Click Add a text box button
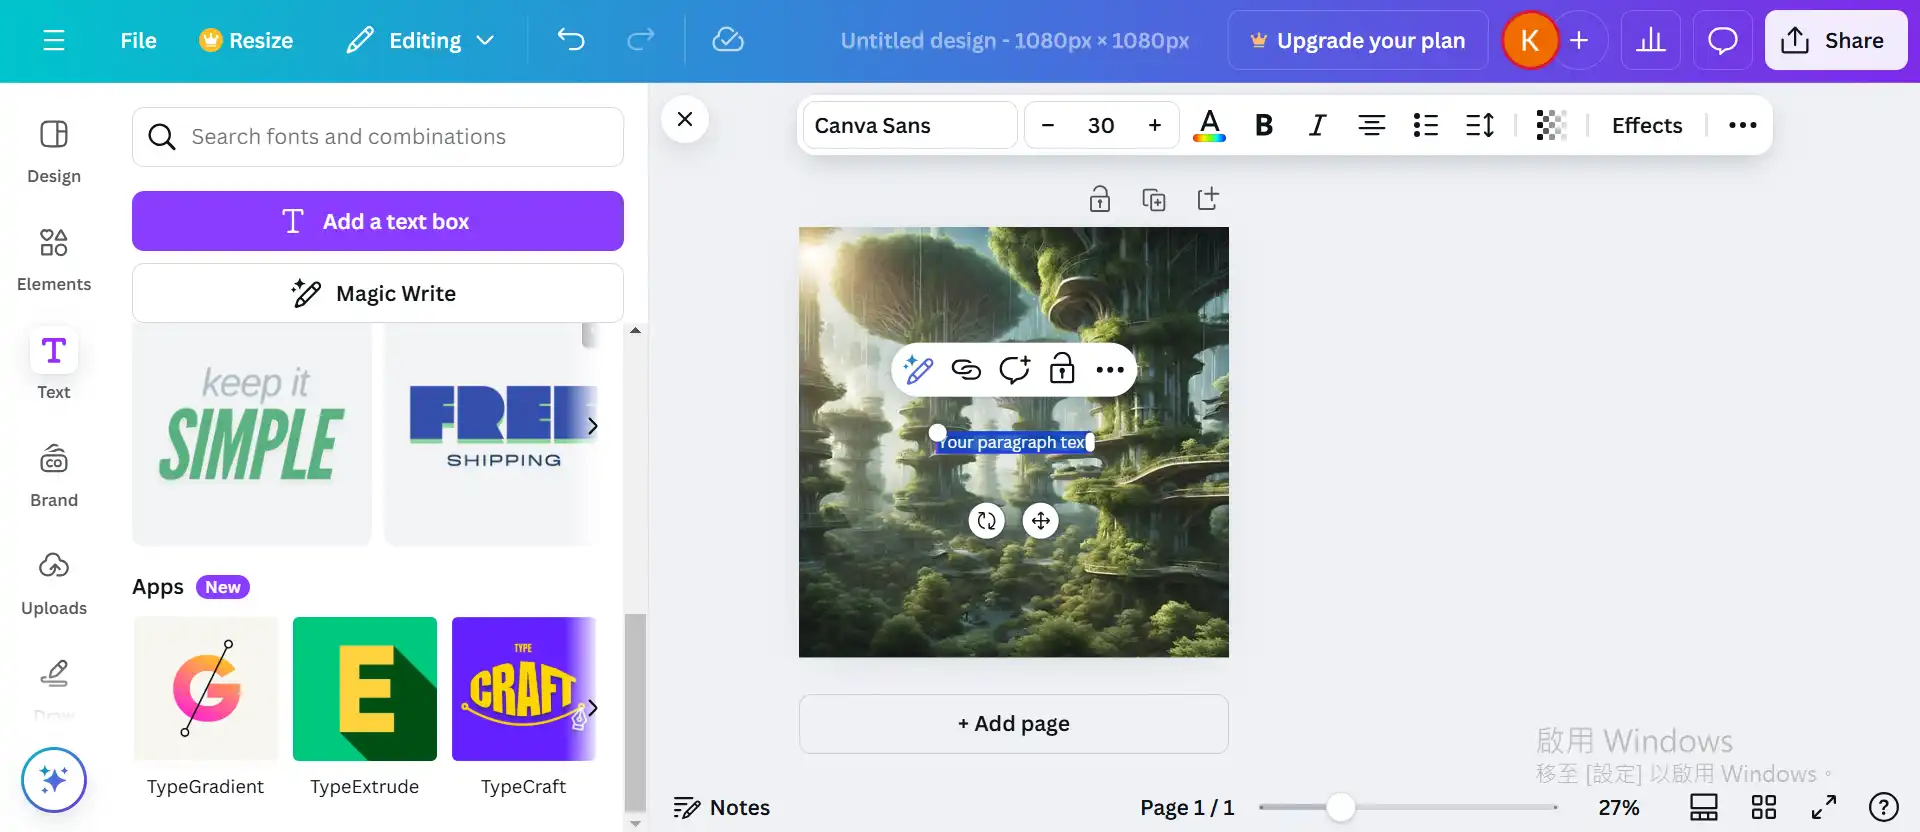This screenshot has height=832, width=1920. (x=378, y=221)
